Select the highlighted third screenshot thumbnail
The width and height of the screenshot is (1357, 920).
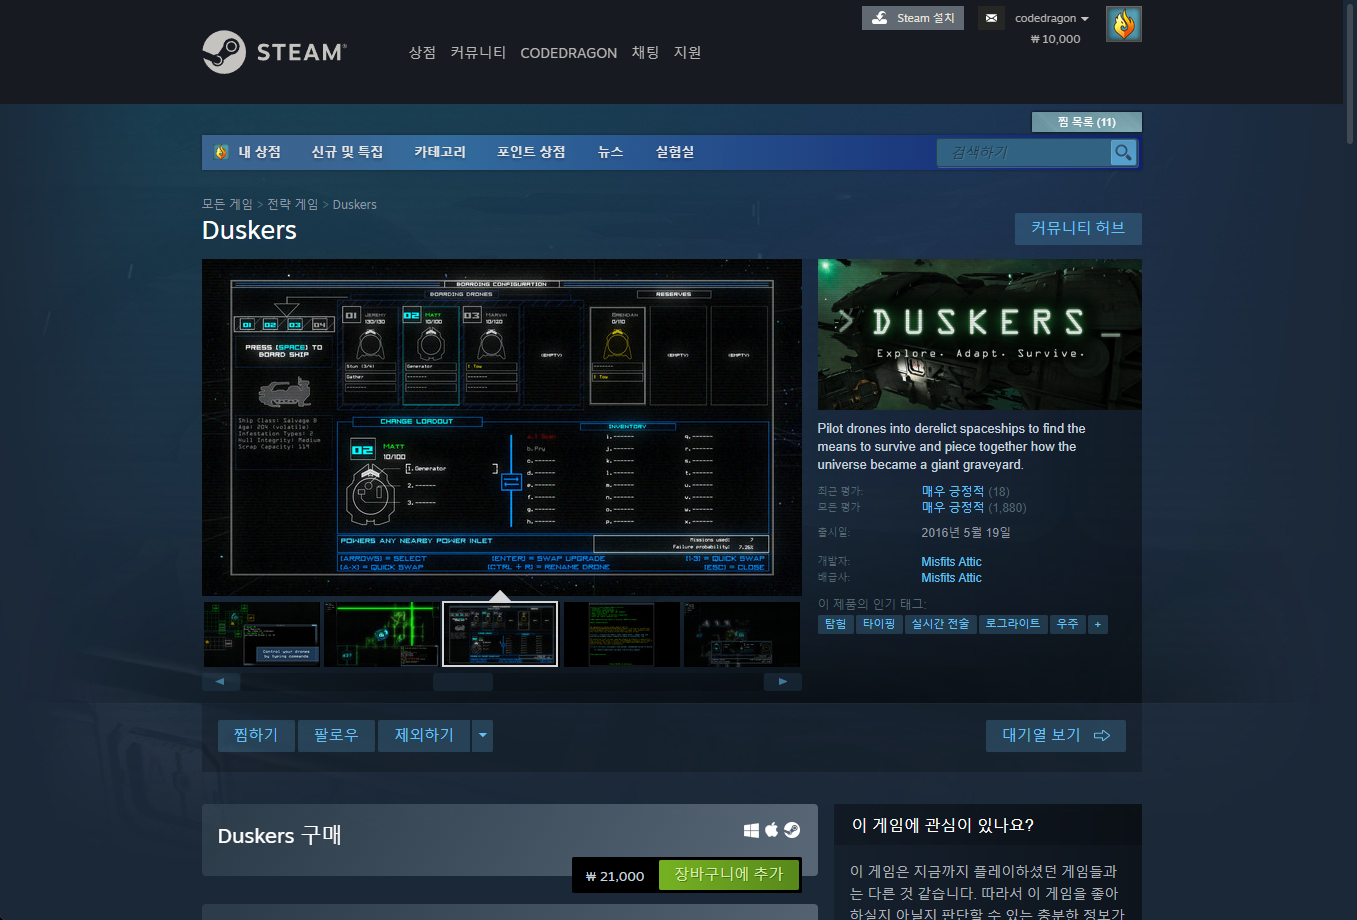point(500,634)
